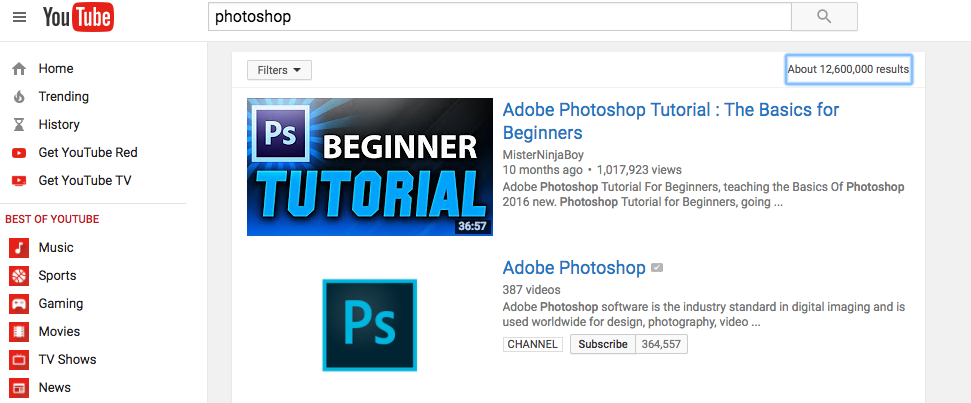Open the hamburger guide menu
This screenshot has height=403, width=971.
20,17
